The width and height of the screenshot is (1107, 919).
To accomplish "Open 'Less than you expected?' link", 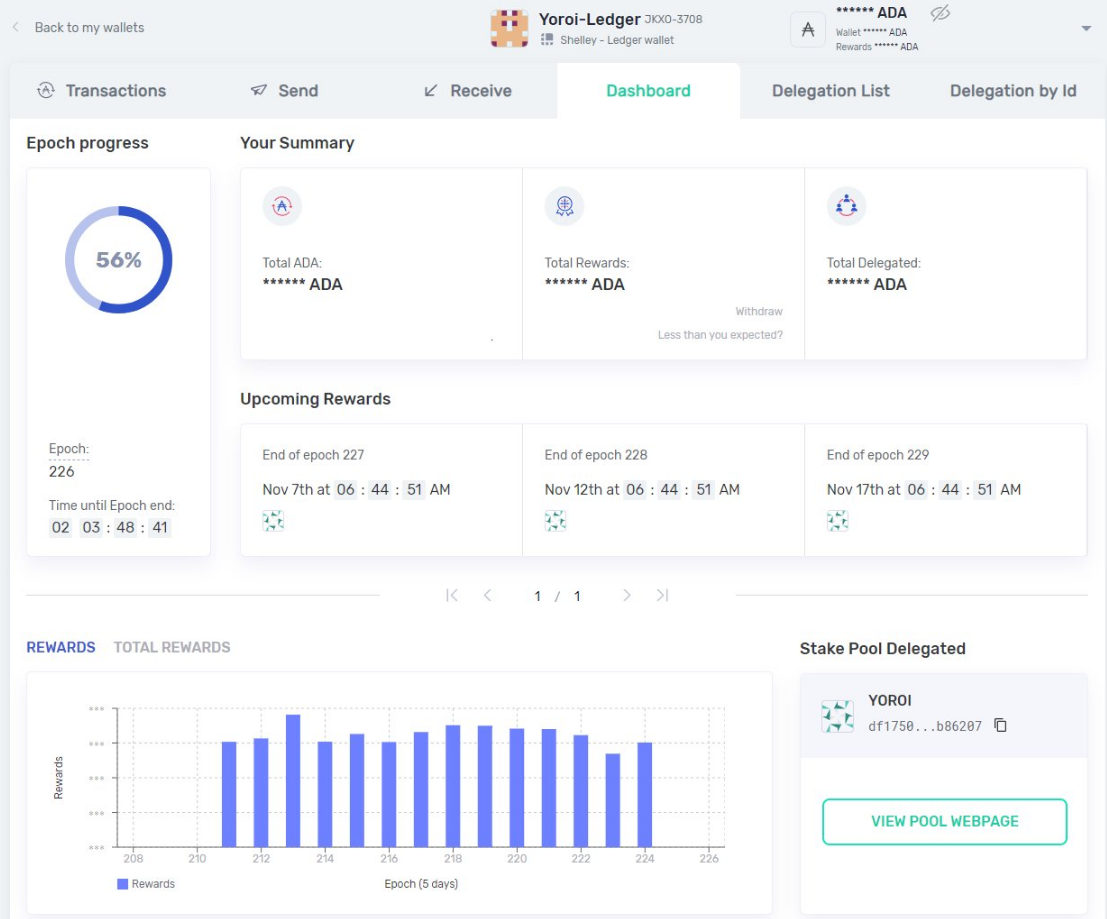I will (x=720, y=335).
